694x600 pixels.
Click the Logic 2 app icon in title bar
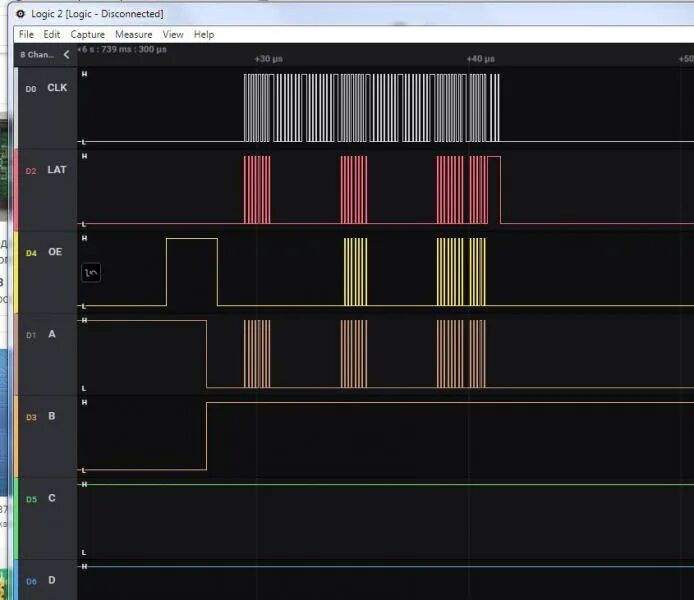click(20, 14)
